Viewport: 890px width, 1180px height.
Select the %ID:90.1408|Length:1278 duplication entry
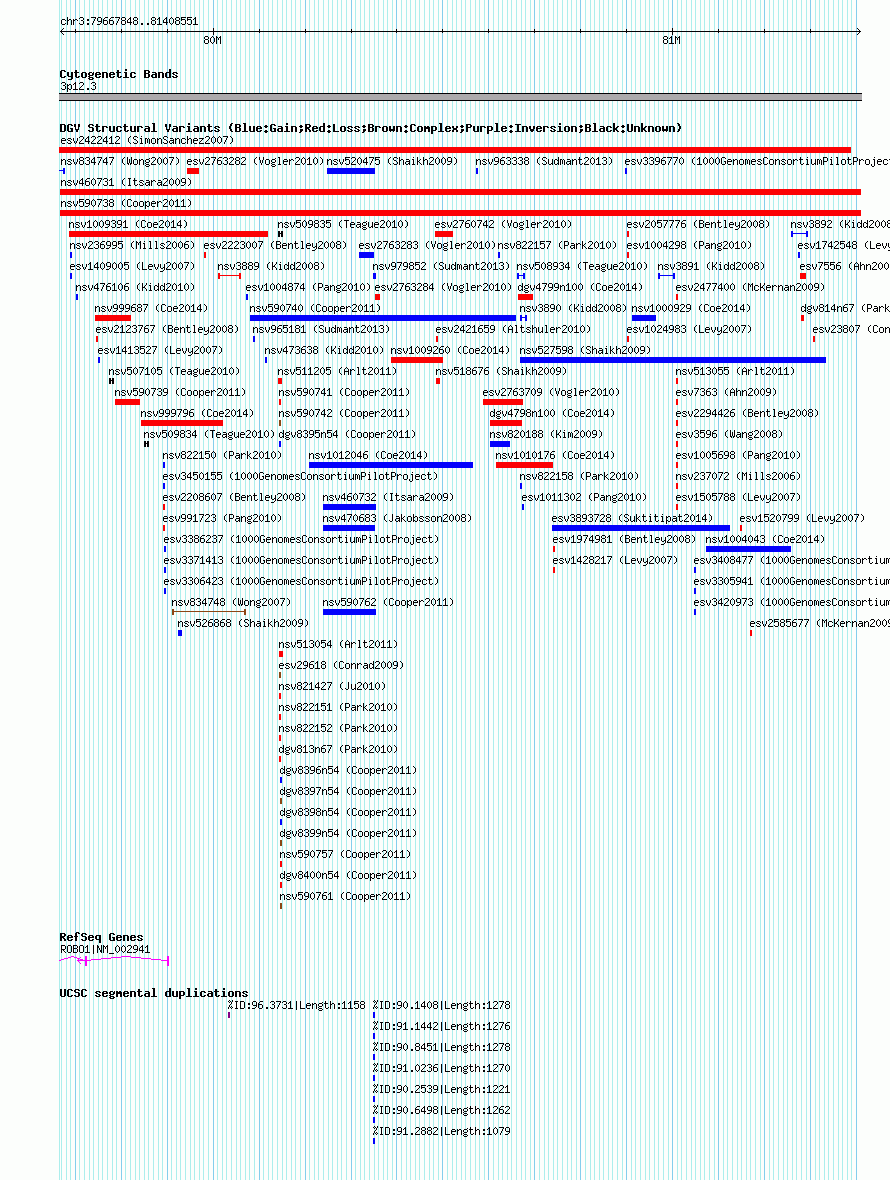(442, 1005)
